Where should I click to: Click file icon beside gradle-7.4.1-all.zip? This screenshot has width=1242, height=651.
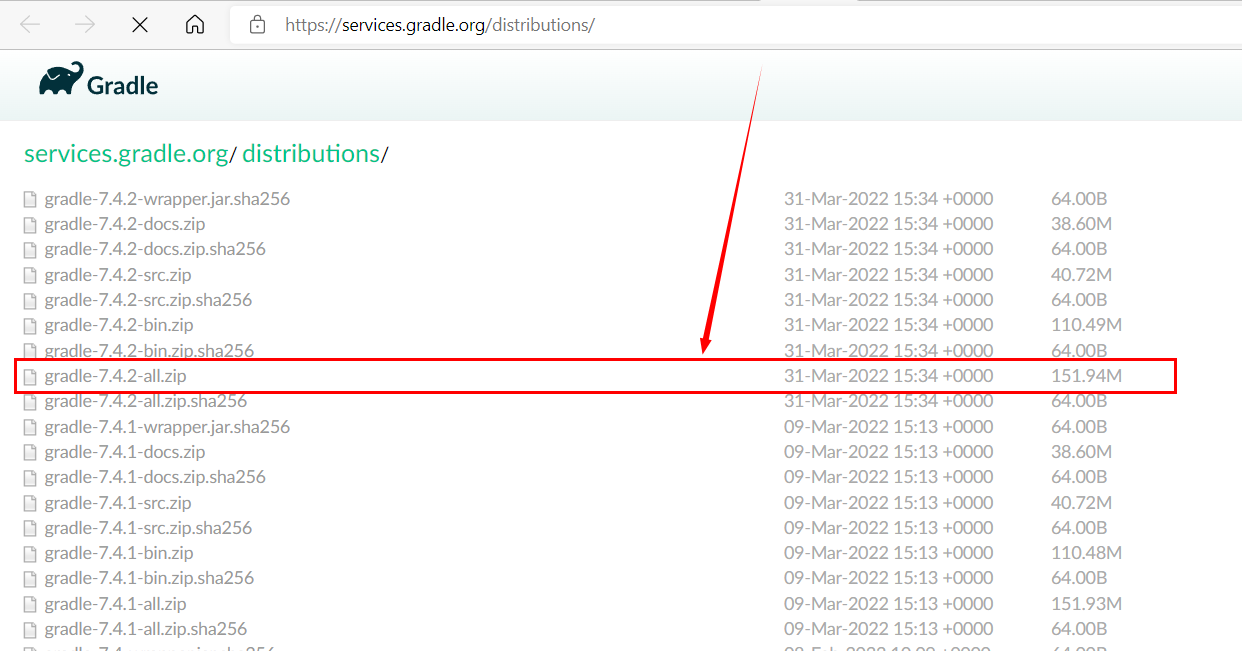pyautogui.click(x=29, y=604)
